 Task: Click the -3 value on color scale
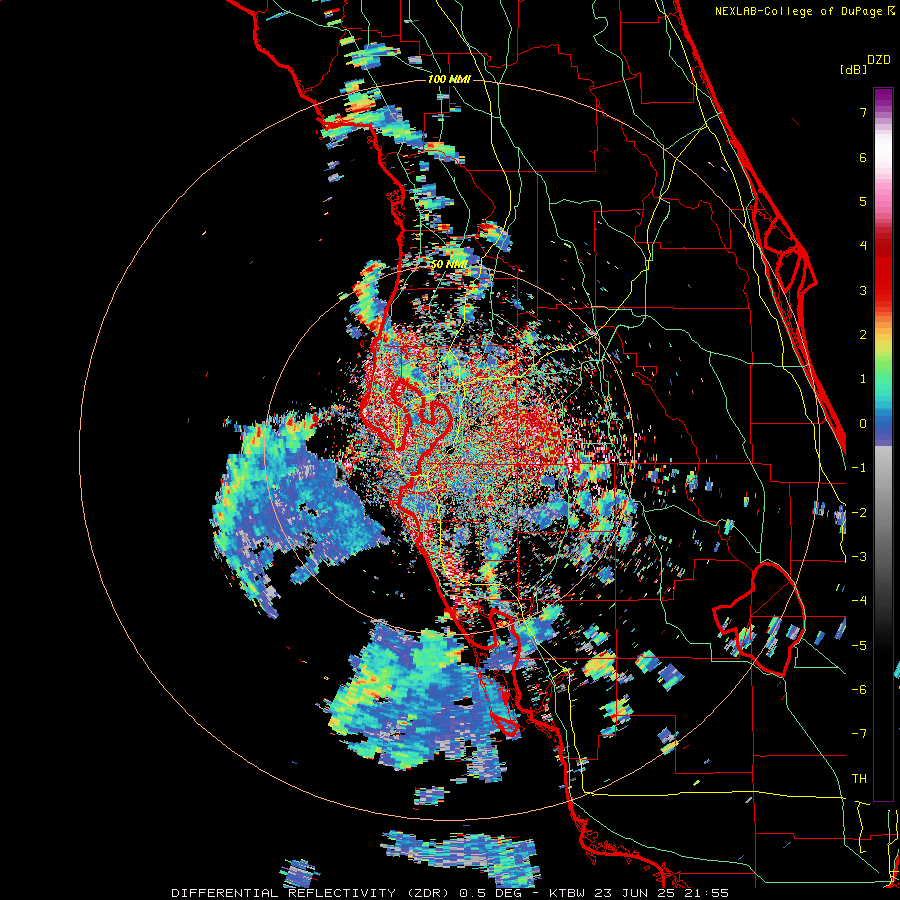click(x=859, y=556)
